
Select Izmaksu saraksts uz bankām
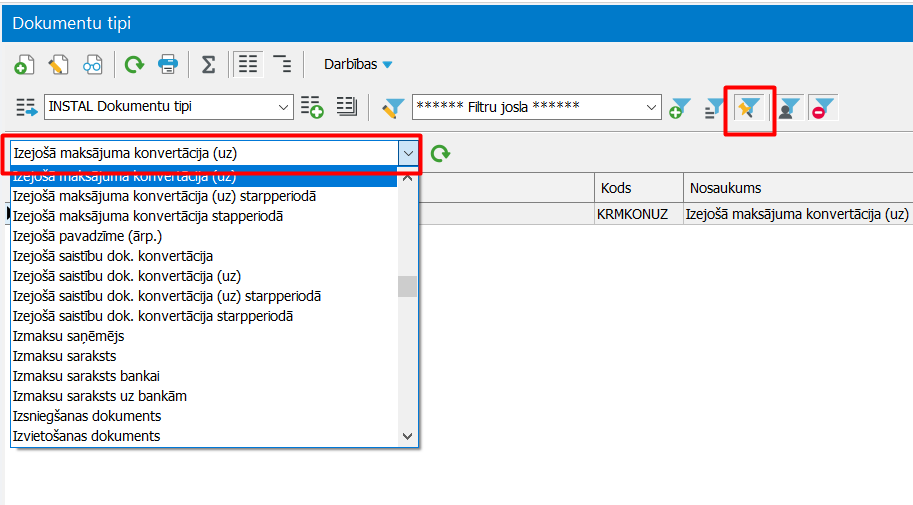pos(204,396)
